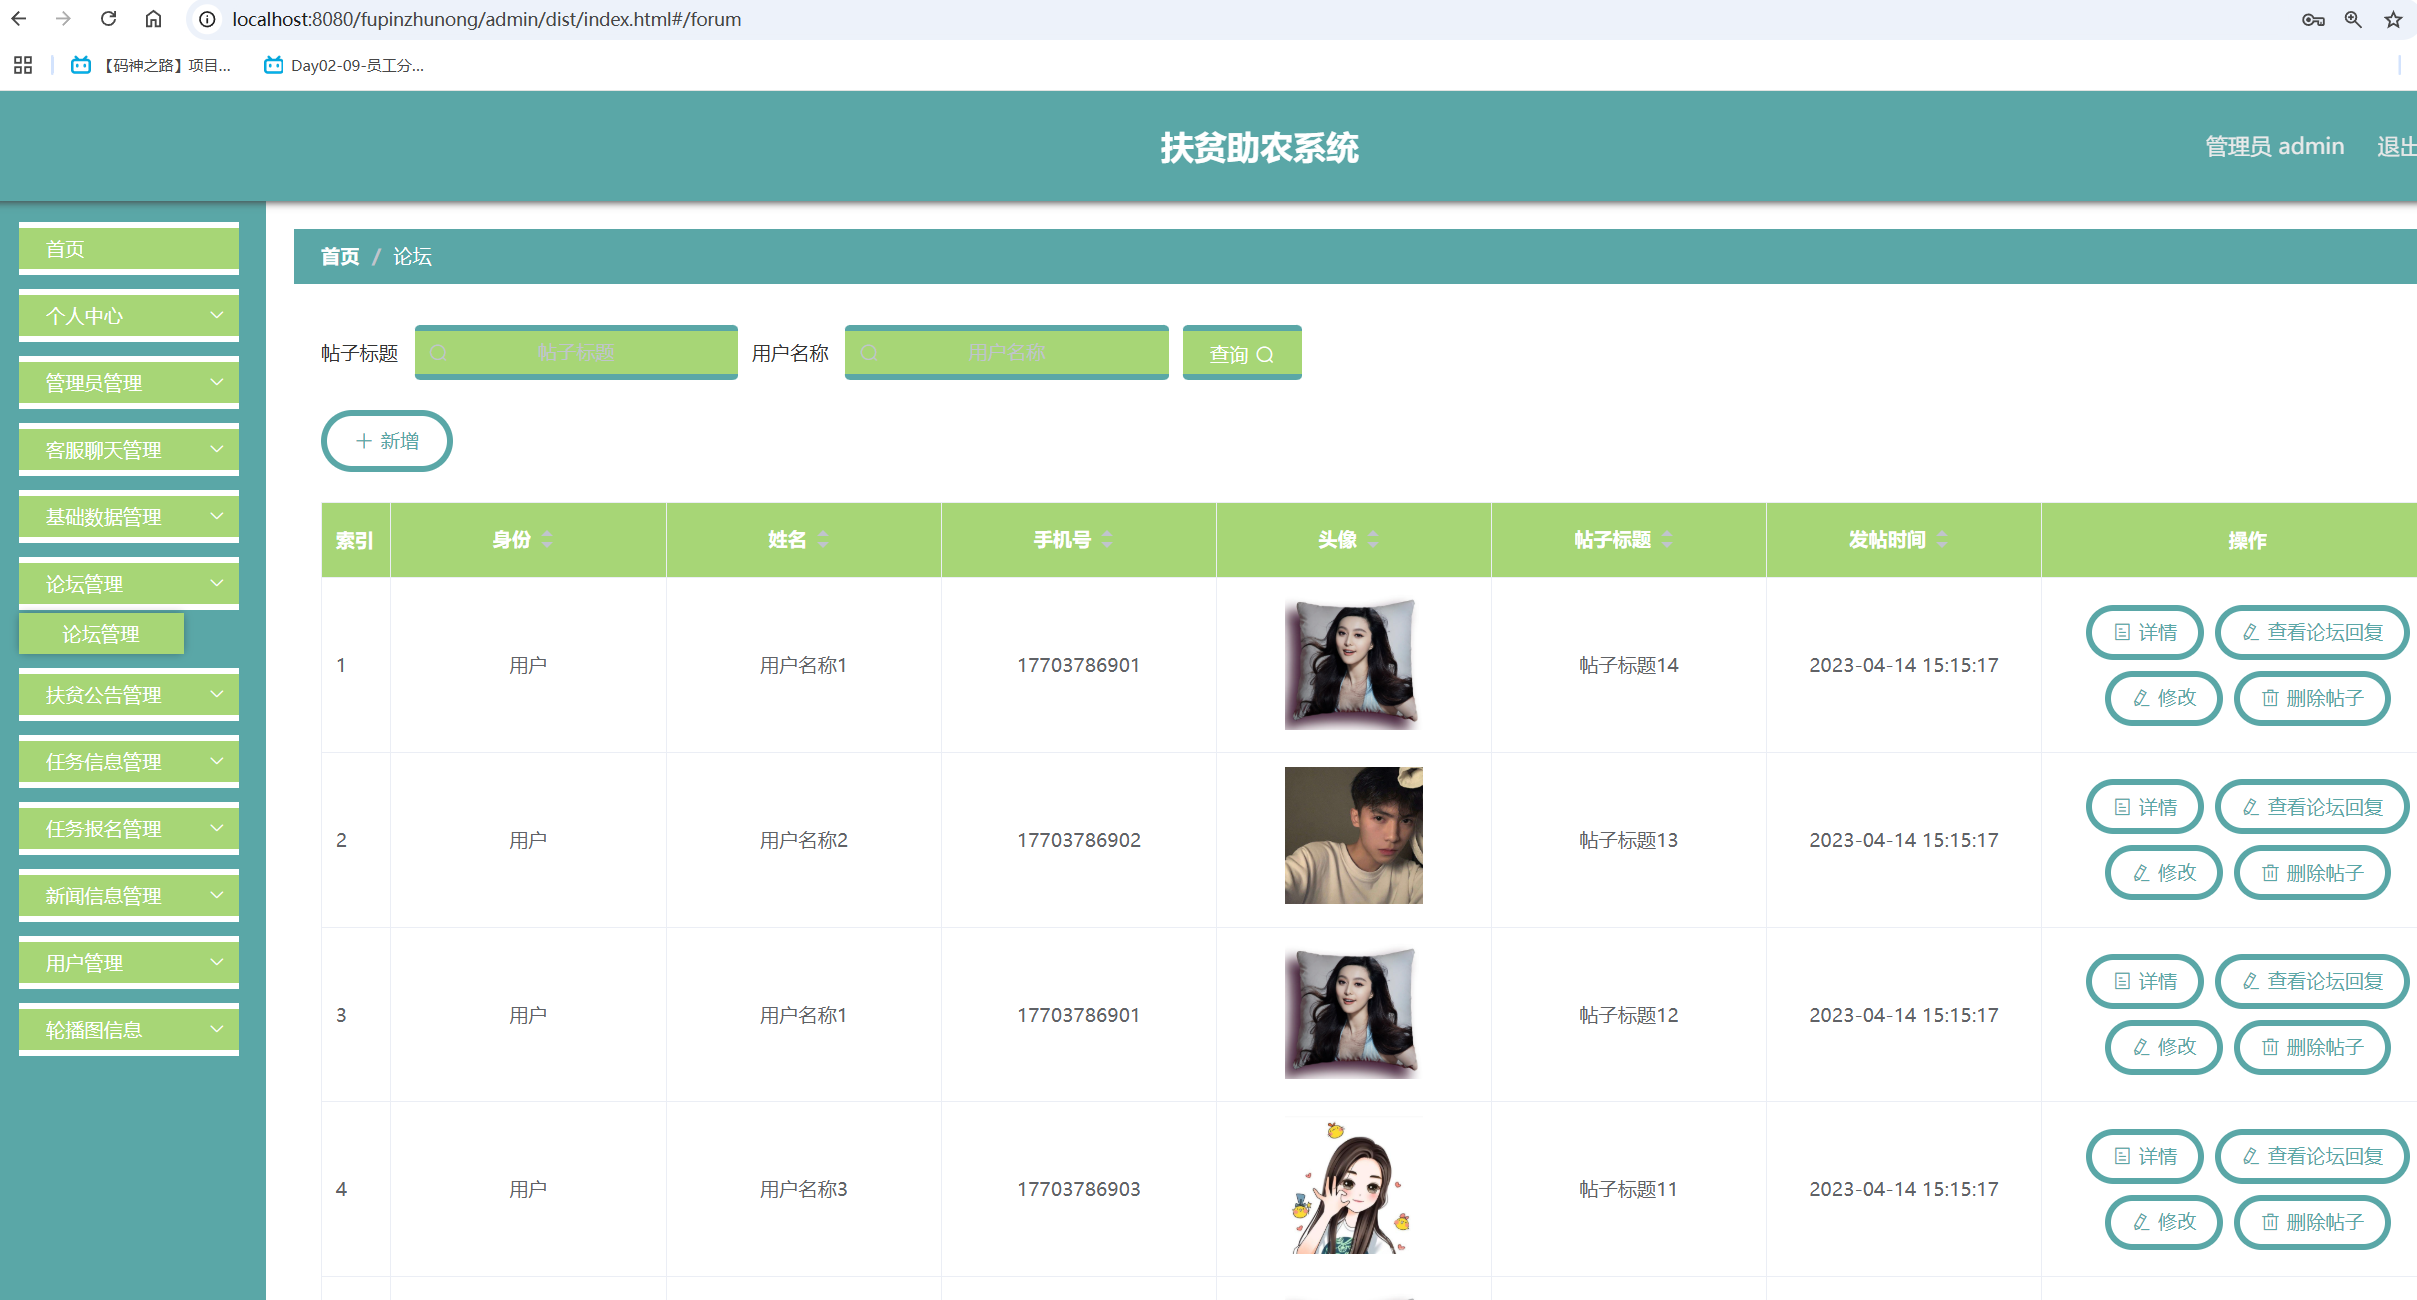
Task: Collapse the 论坛管理 sidebar section
Action: tap(129, 584)
